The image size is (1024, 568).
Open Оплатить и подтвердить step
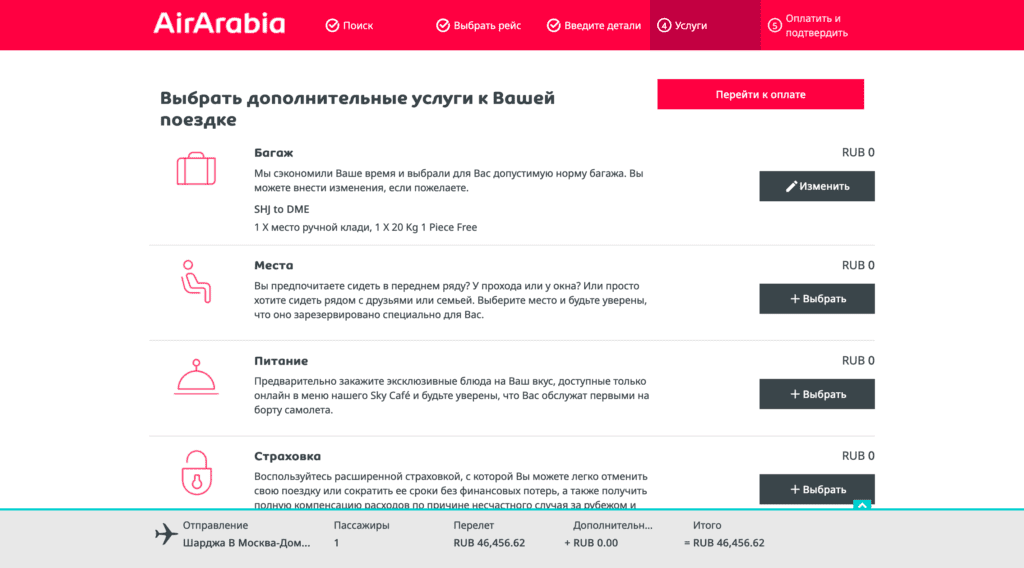pos(808,25)
